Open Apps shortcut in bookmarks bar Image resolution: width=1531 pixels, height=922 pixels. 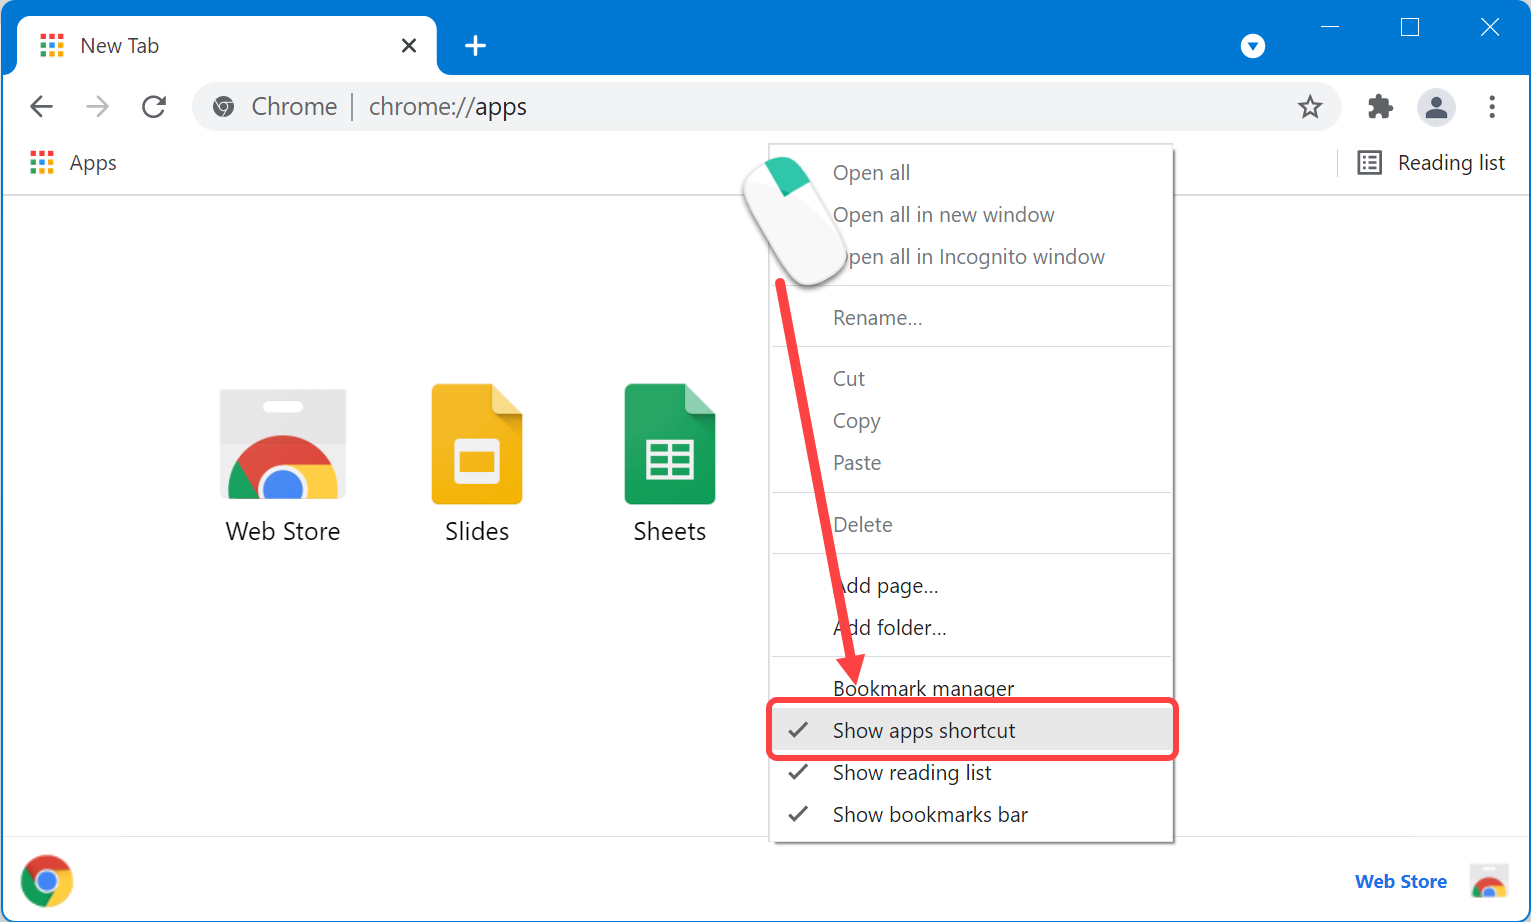click(74, 163)
